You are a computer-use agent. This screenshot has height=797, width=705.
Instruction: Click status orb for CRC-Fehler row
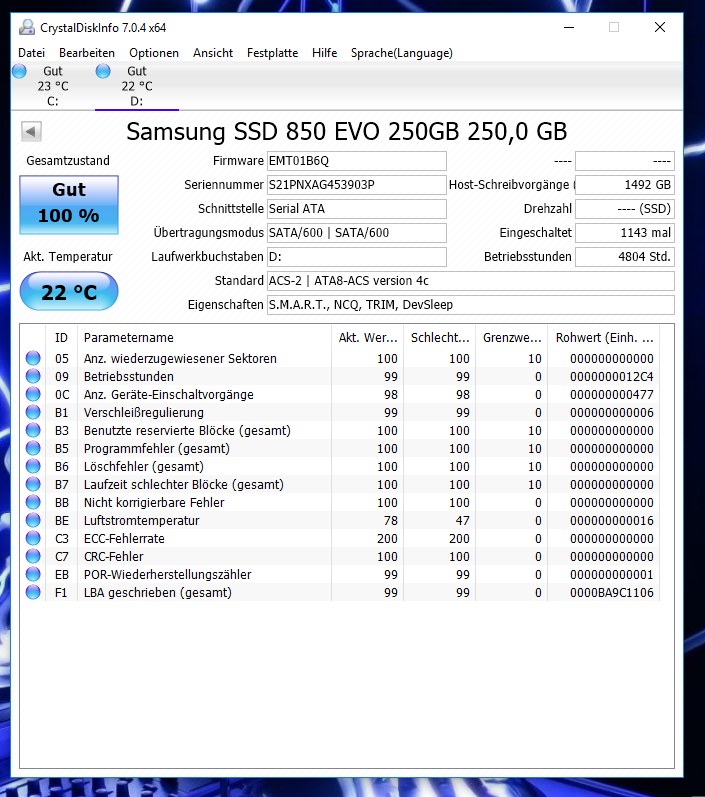(33, 556)
